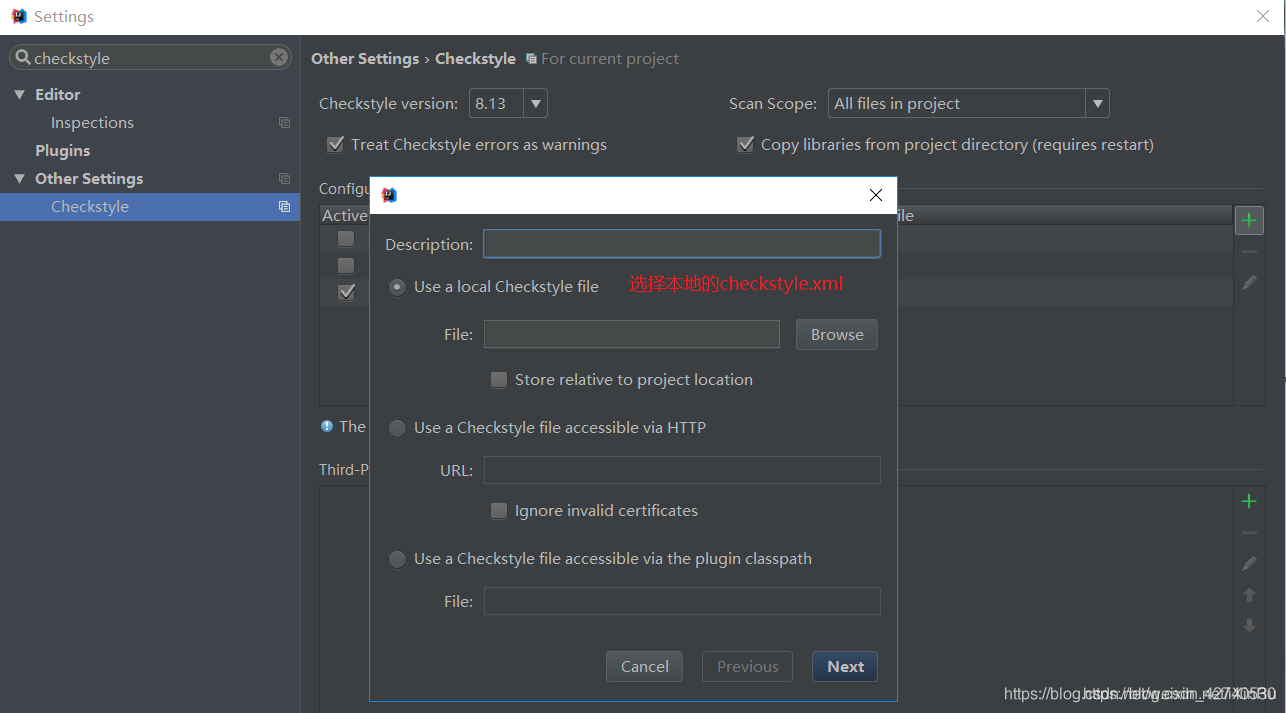The height and width of the screenshot is (713, 1286).
Task: Click the Active column header
Action: click(344, 215)
